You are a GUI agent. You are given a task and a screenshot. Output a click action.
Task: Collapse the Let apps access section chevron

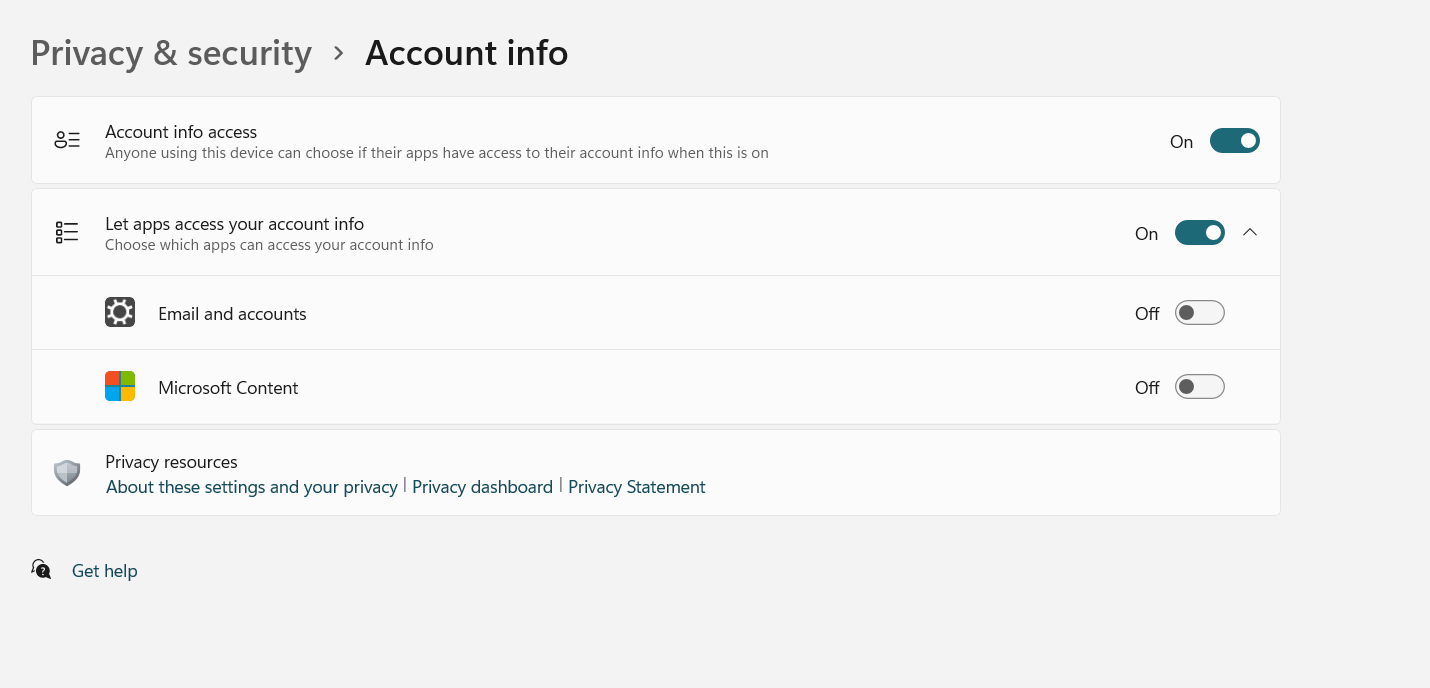click(1250, 232)
